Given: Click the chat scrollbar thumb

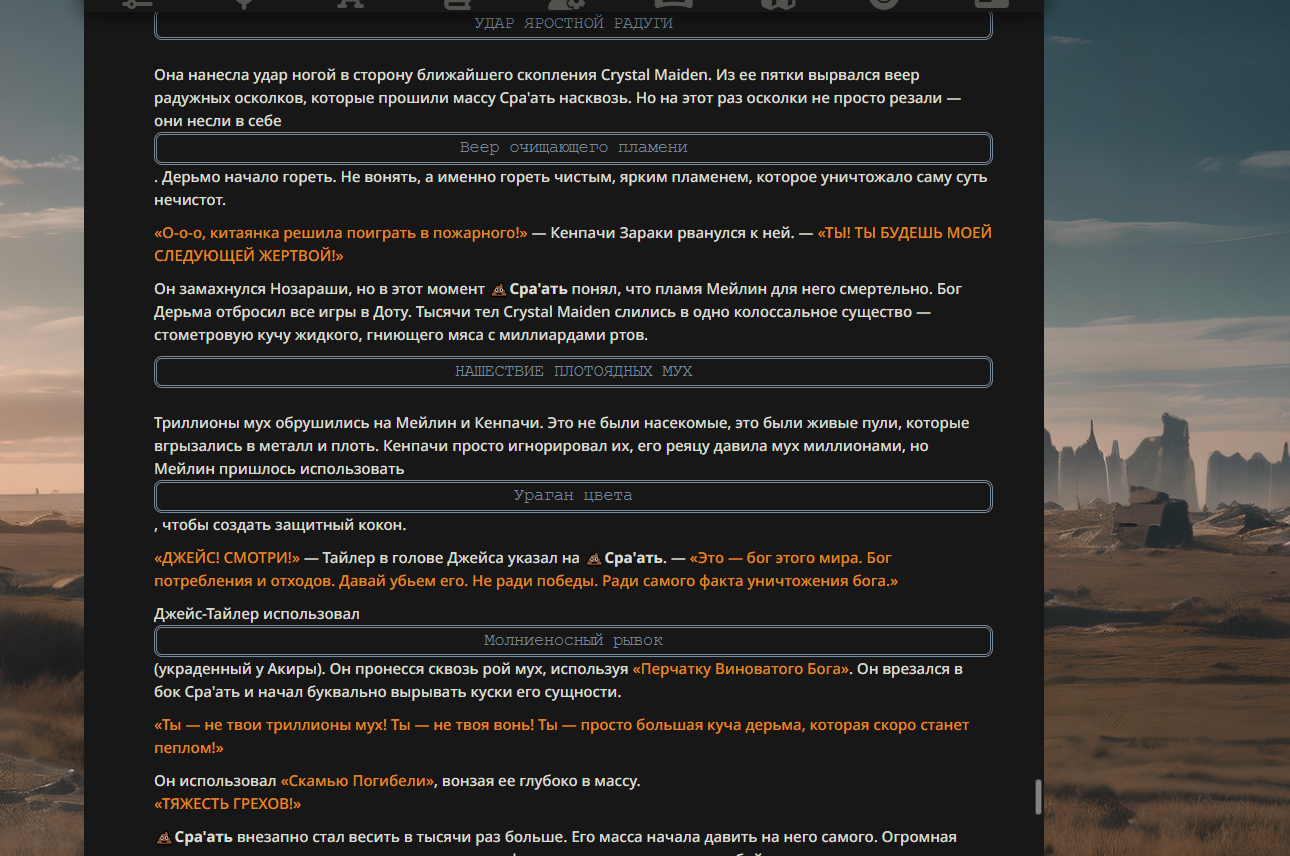Looking at the screenshot, I should pyautogui.click(x=1038, y=796).
